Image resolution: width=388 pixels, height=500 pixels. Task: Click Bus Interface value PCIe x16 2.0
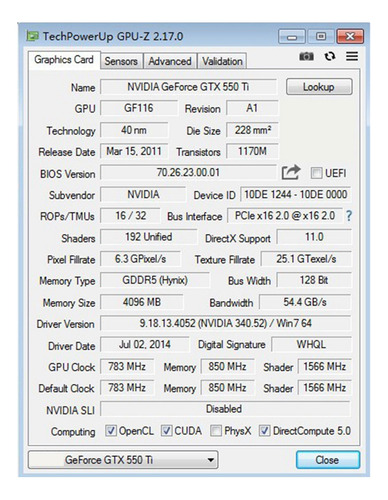tap(285, 216)
